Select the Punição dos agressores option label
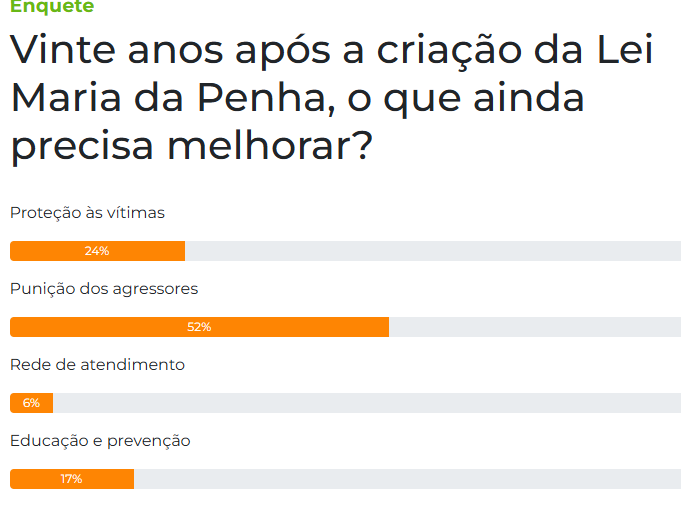The height and width of the screenshot is (509, 681). 104,289
